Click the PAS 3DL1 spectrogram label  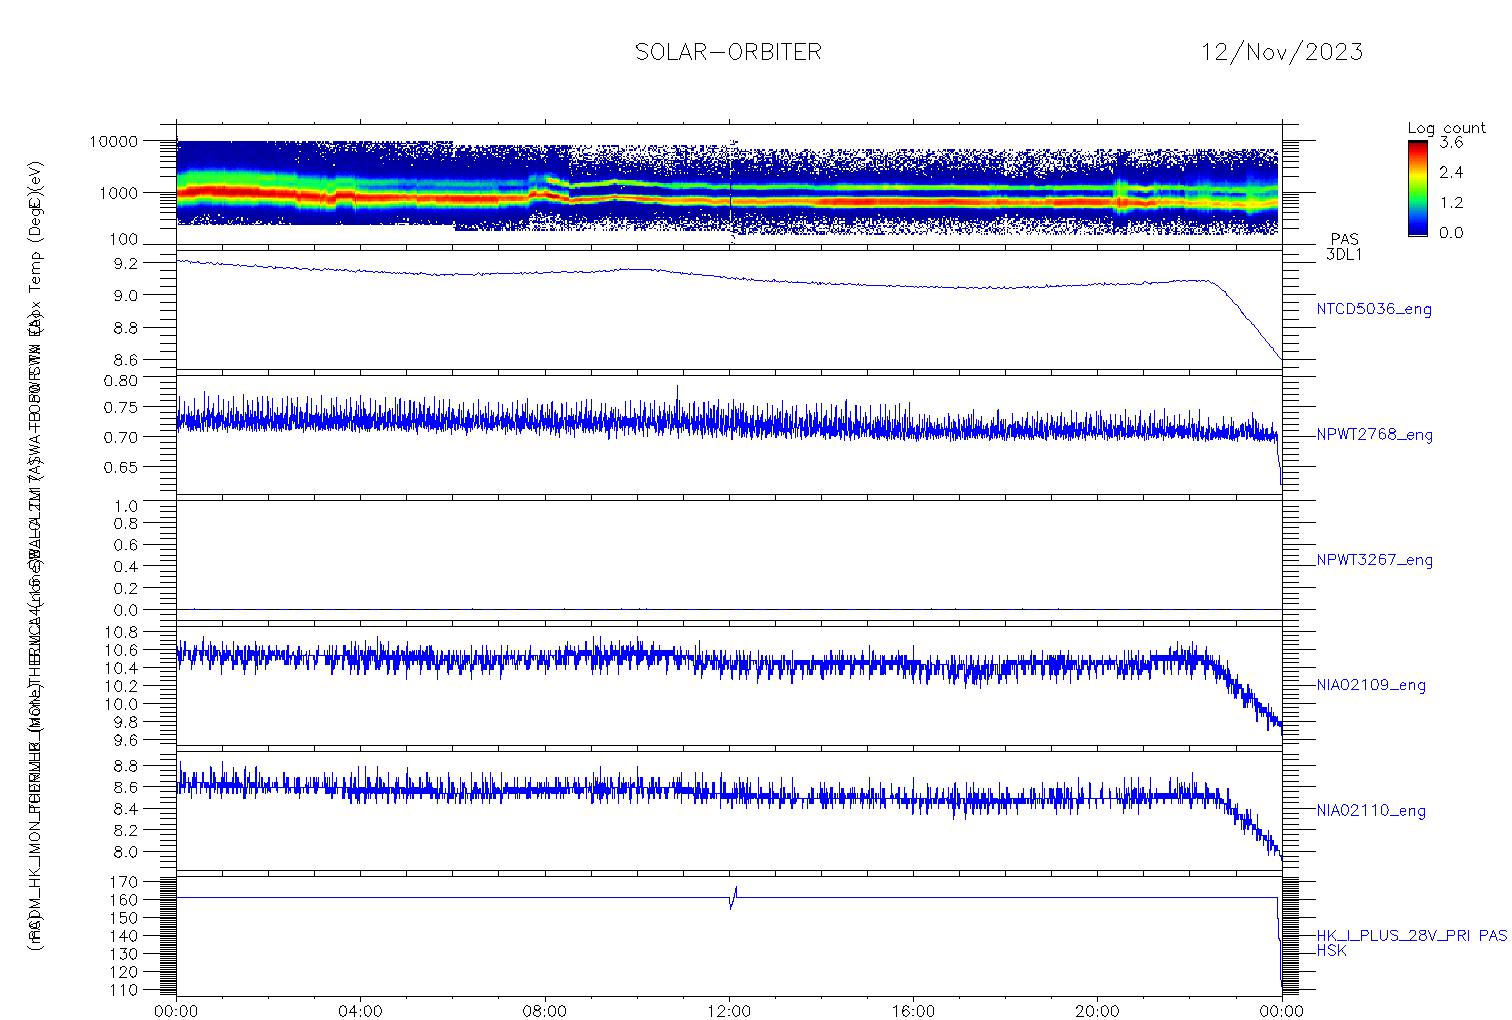click(1344, 247)
